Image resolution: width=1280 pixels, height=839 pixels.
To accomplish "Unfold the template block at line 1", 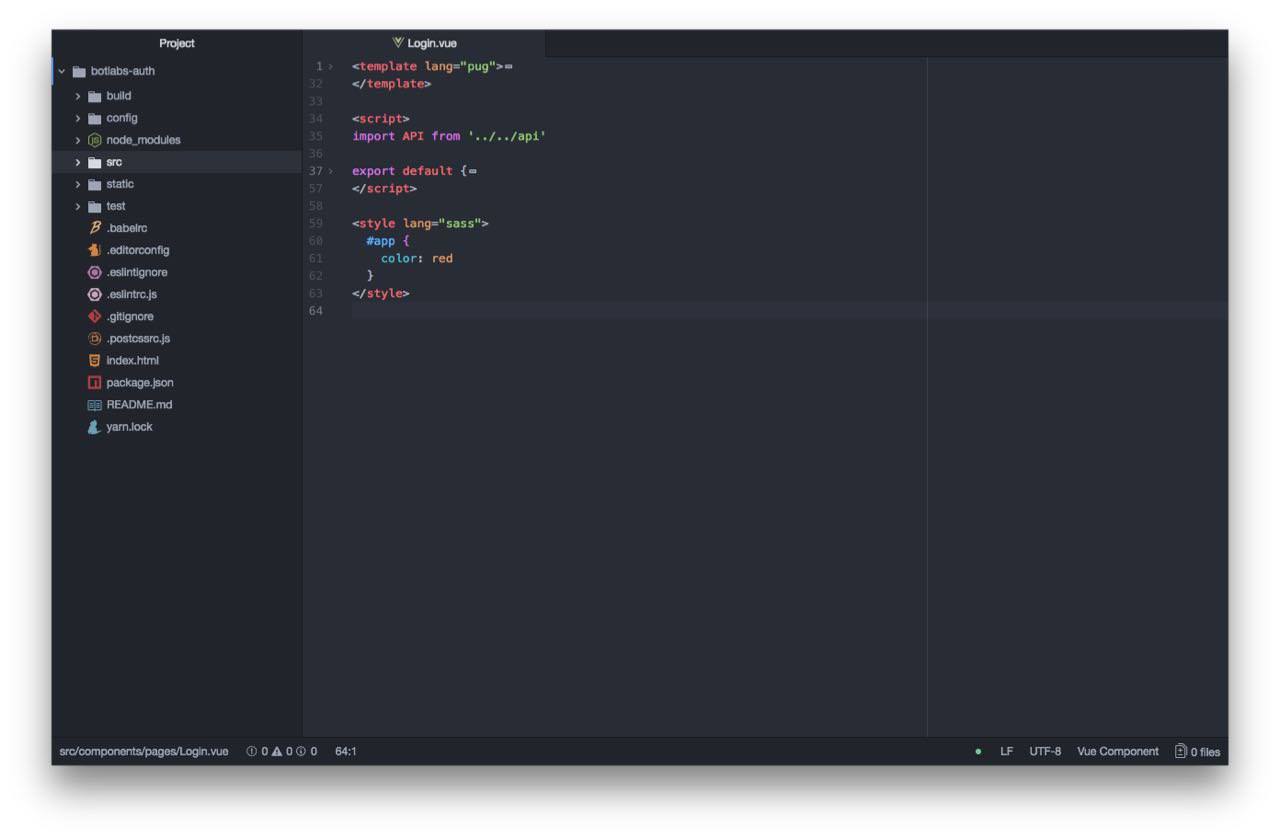I will [331, 66].
